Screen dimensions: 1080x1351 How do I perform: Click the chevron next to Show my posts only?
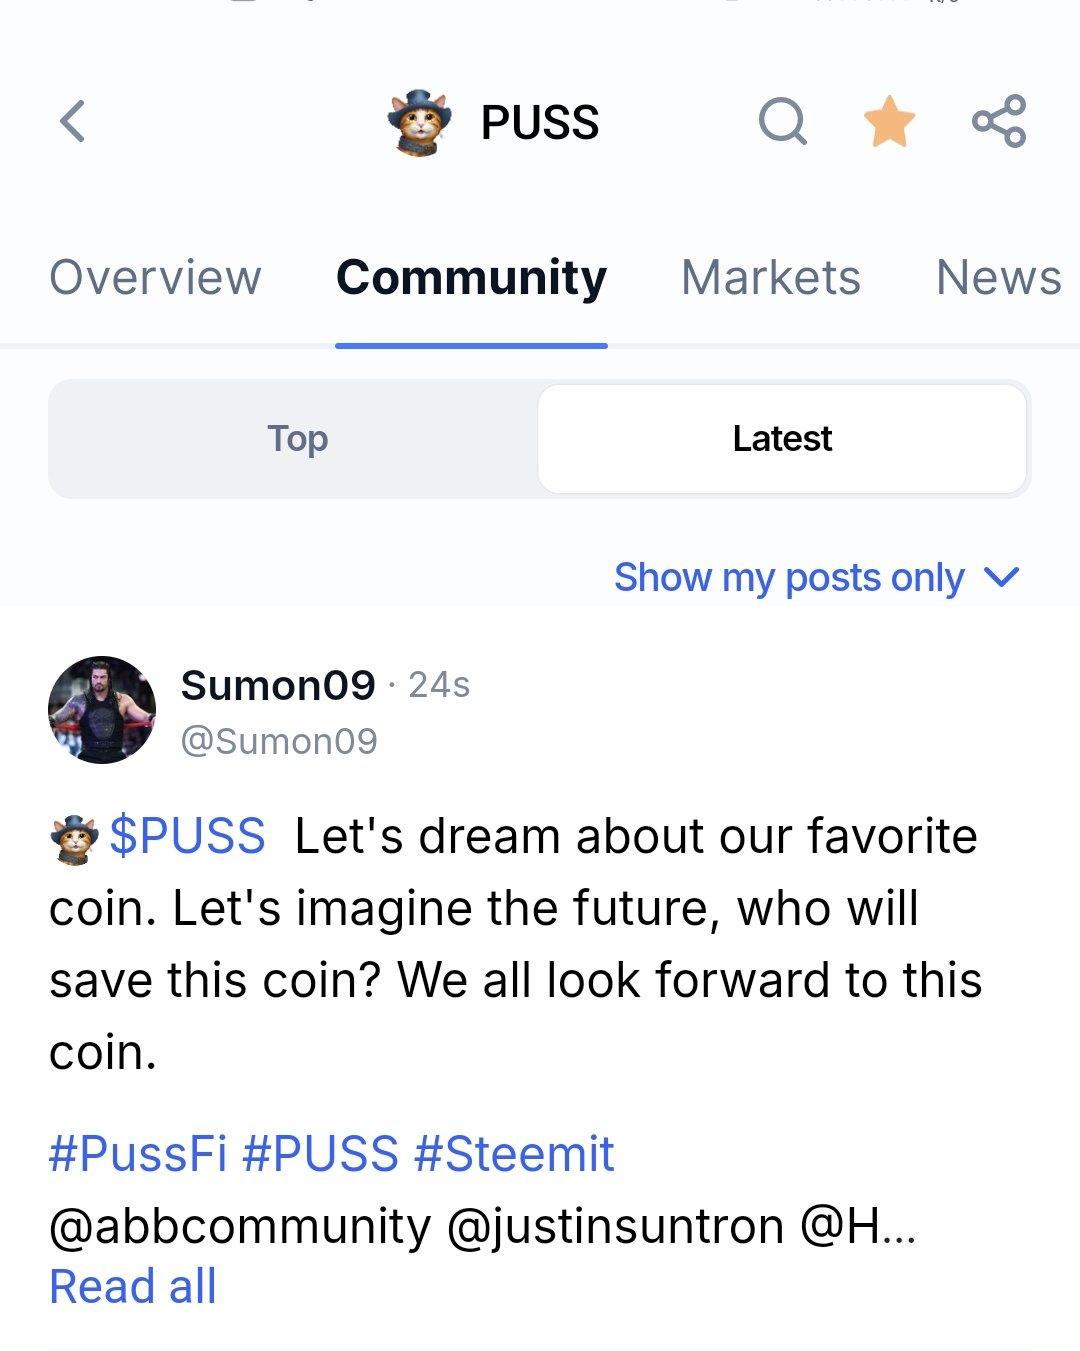coord(1001,577)
